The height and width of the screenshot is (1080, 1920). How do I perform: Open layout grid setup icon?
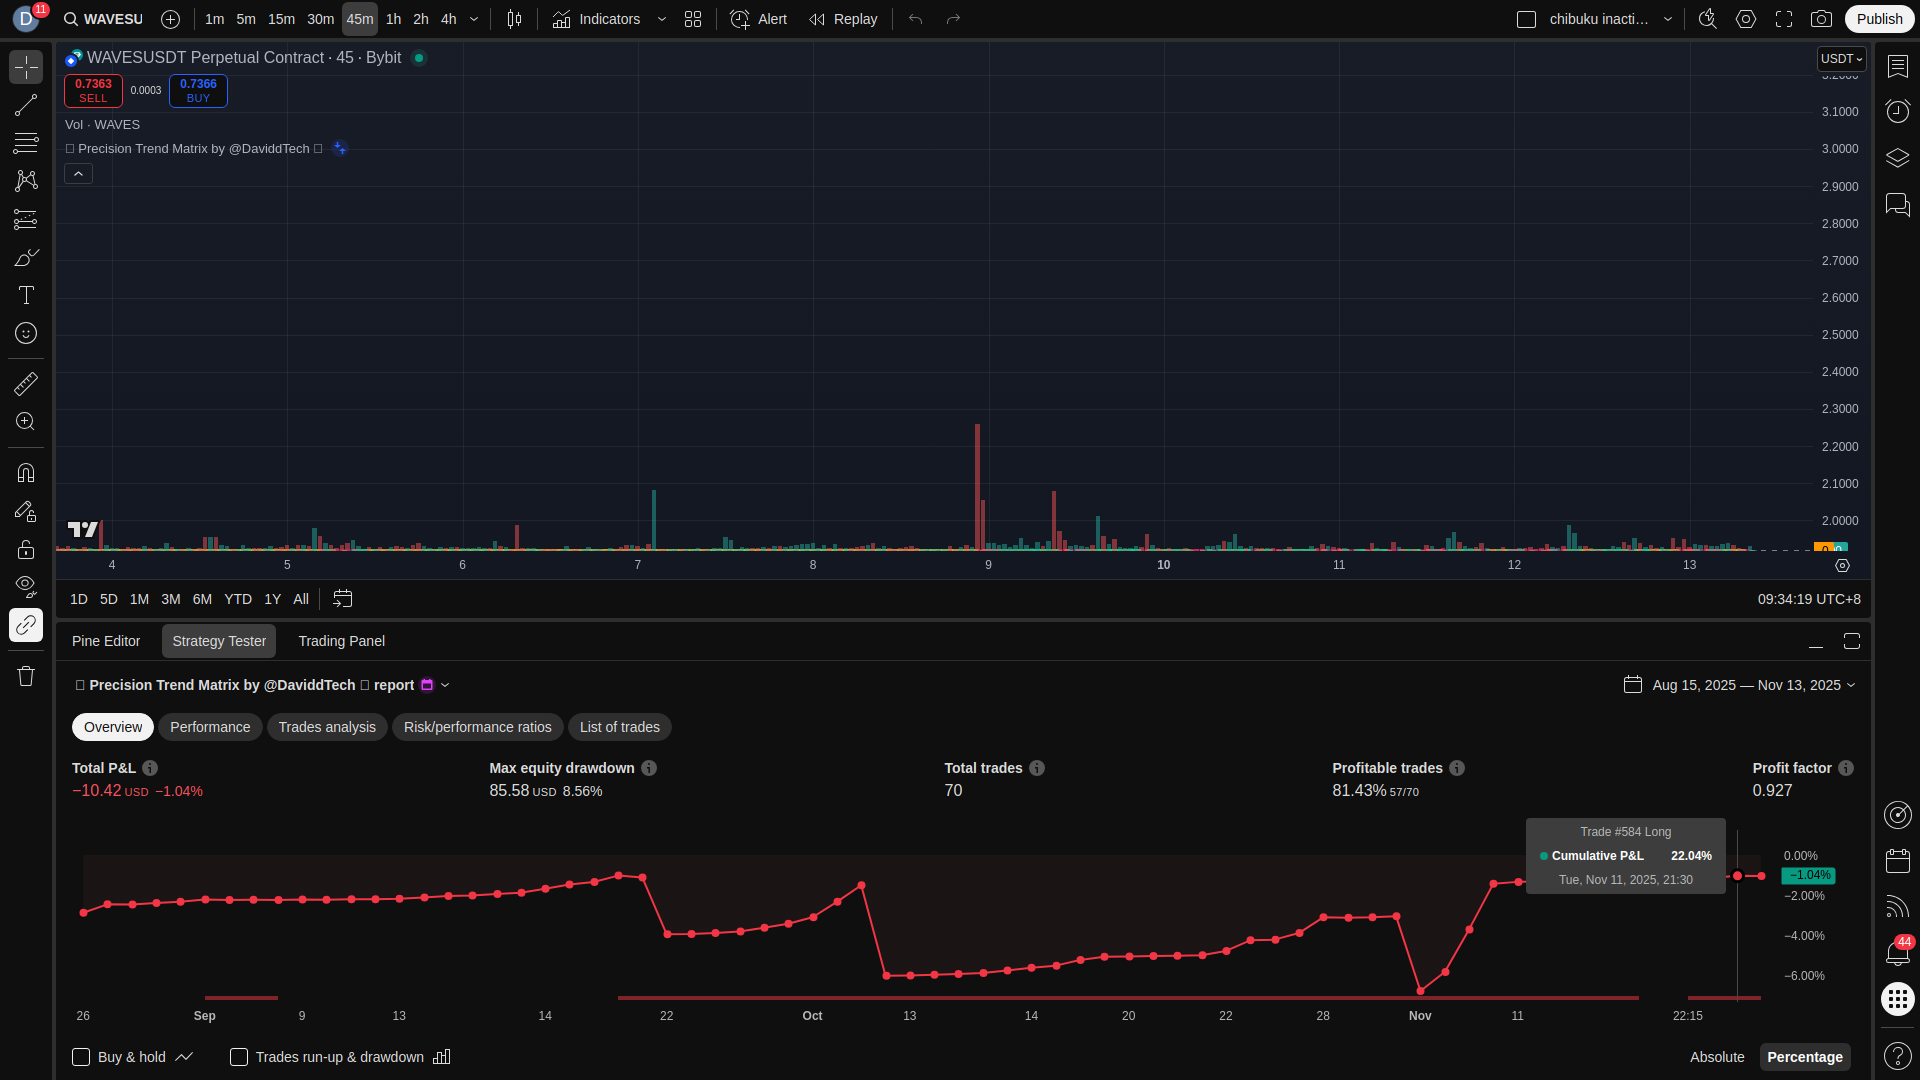coord(693,19)
